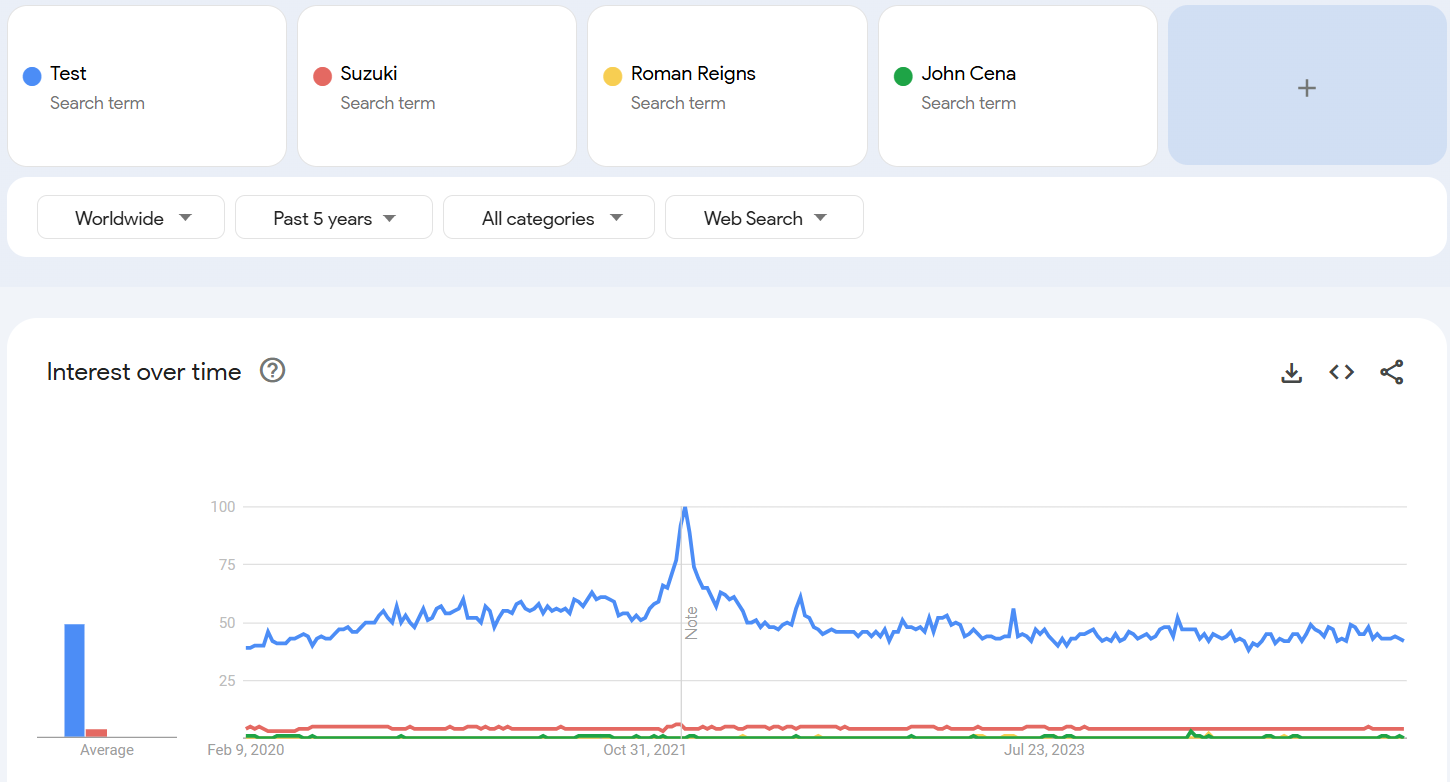Screen dimensions: 1450x782
Task: Edit the Test search term
Action: 69,74
